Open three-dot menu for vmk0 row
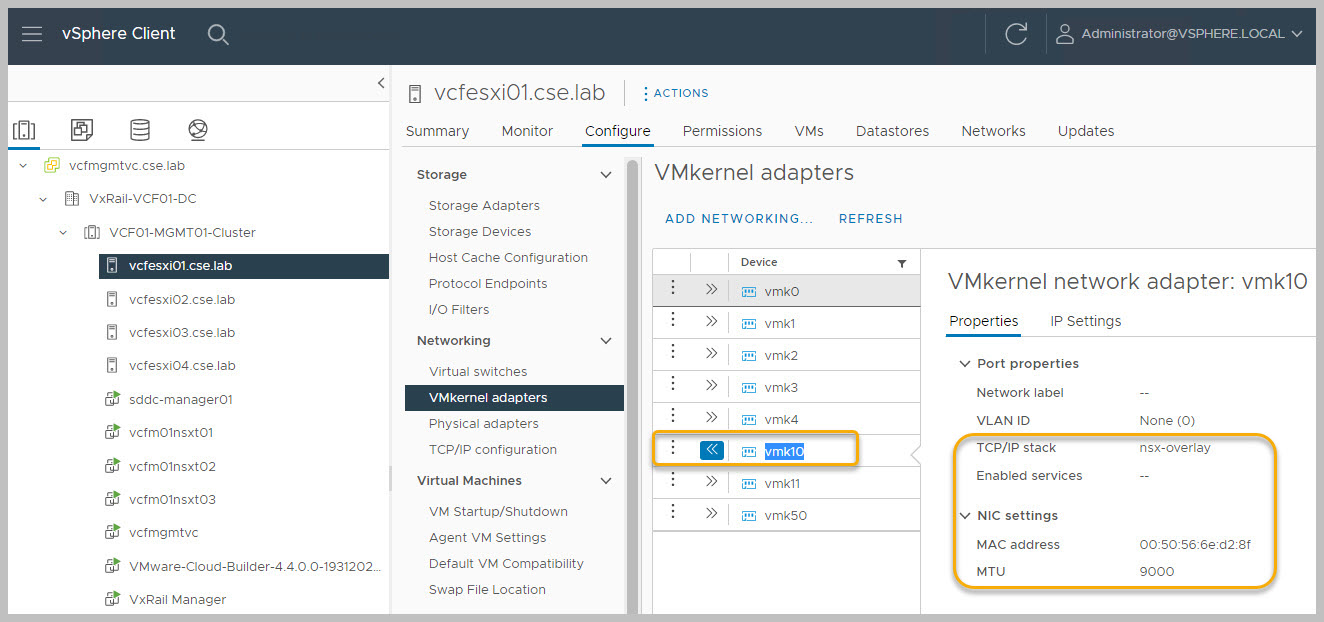Screen dimensions: 1324x622 point(673,290)
